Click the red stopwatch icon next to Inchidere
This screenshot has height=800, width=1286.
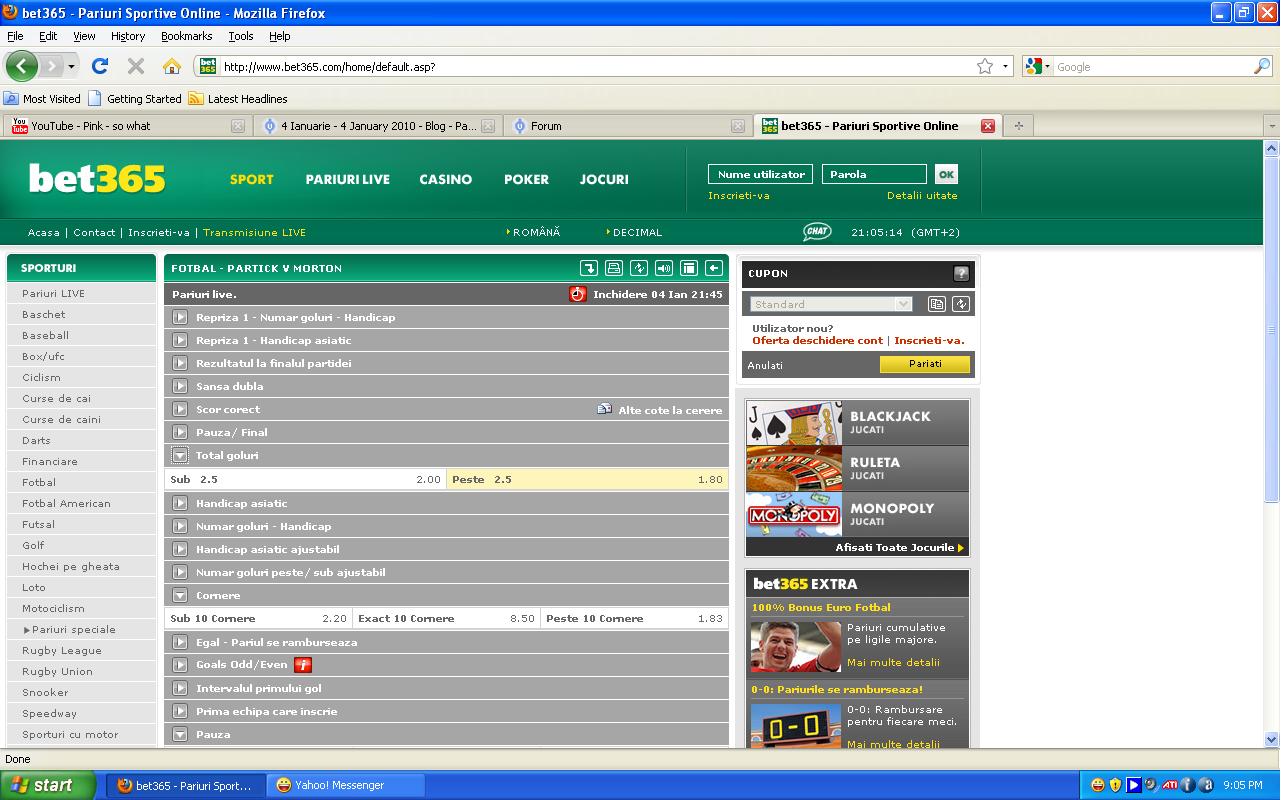tap(578, 294)
